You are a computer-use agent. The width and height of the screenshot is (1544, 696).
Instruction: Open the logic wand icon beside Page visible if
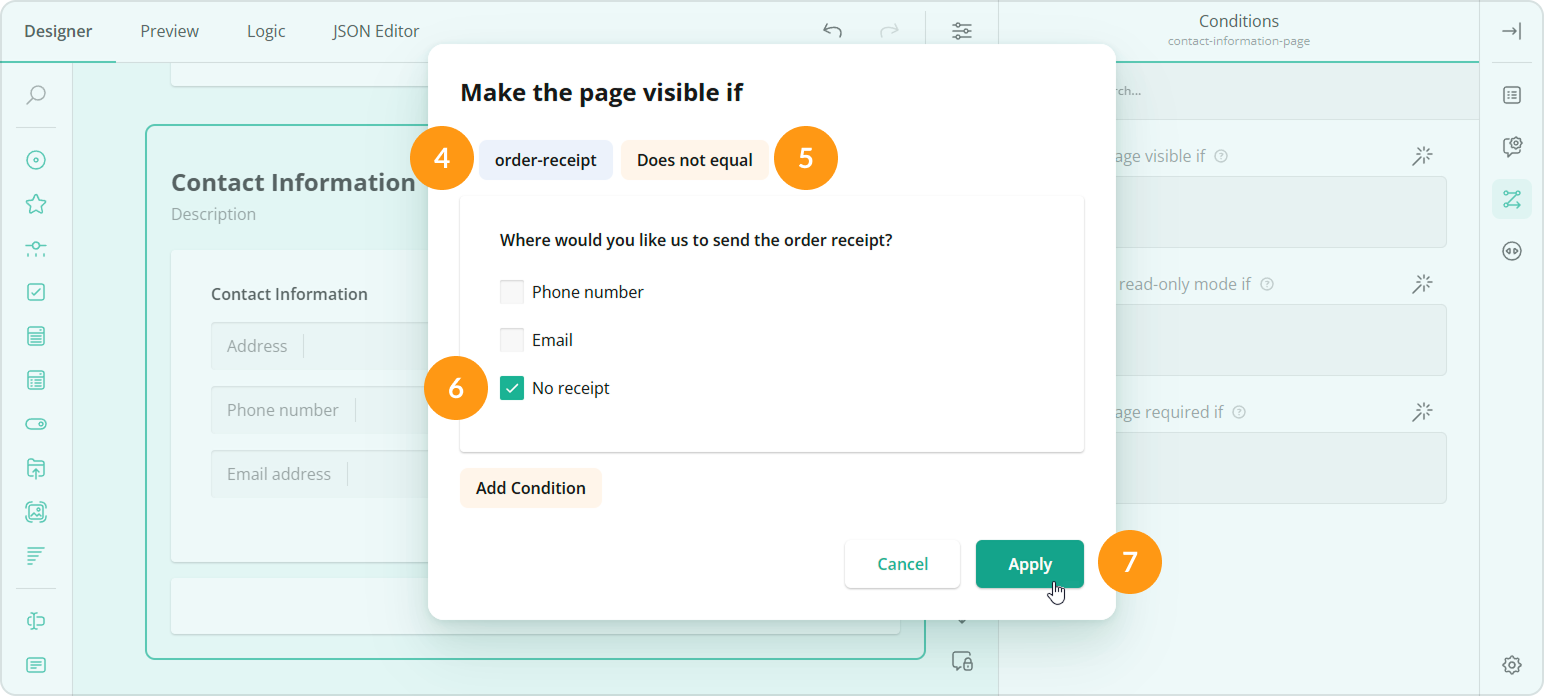pos(1421,155)
